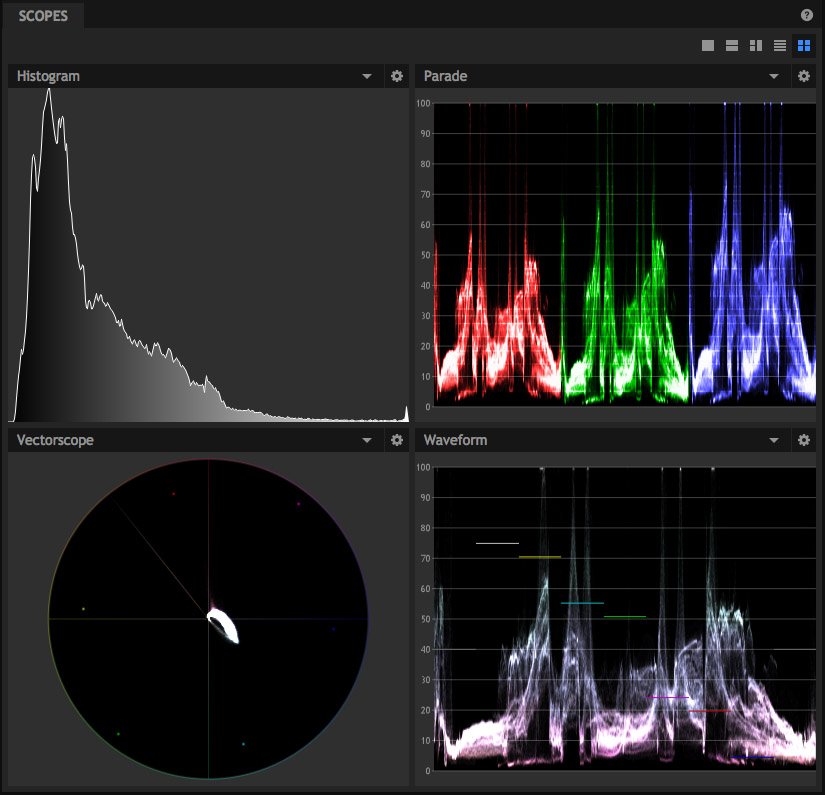The image size is (825, 795).
Task: Click the 50 label on the Waveform scale
Action: [425, 619]
